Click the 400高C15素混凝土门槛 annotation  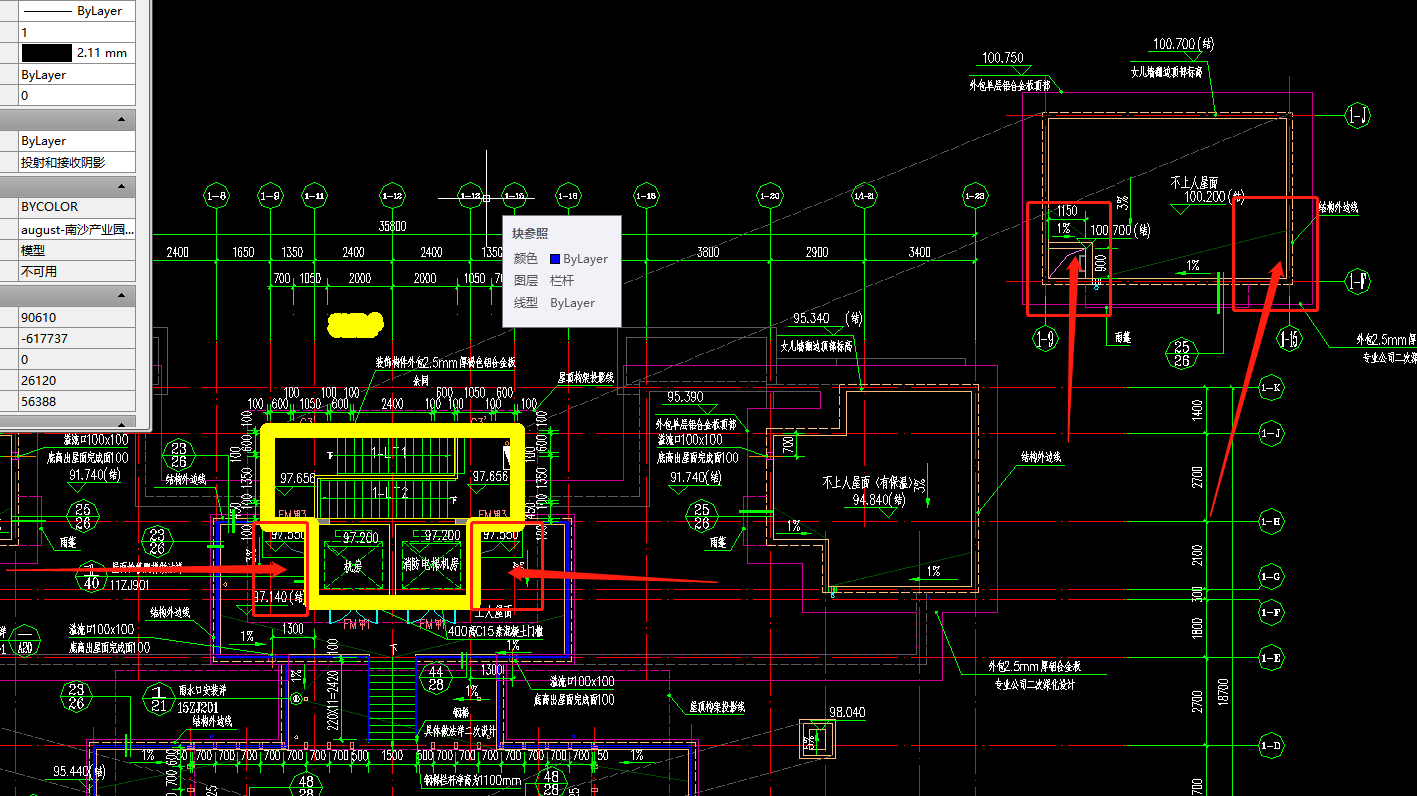tap(494, 631)
